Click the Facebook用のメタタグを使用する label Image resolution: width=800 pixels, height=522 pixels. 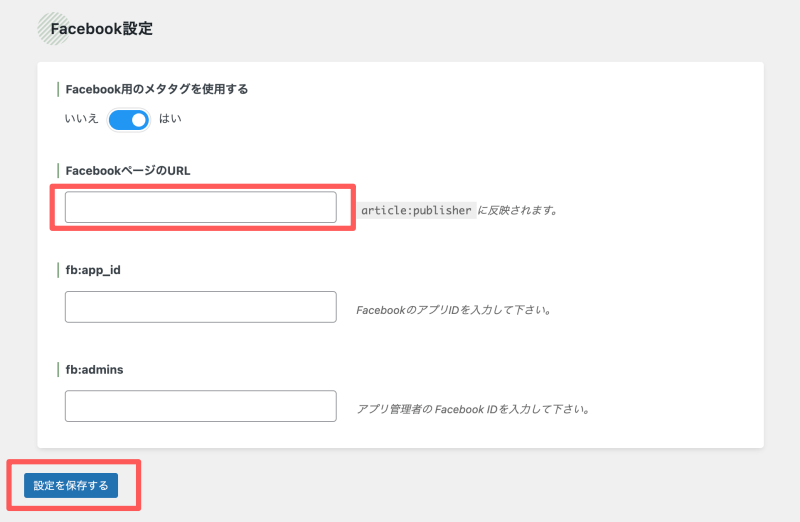pos(157,89)
